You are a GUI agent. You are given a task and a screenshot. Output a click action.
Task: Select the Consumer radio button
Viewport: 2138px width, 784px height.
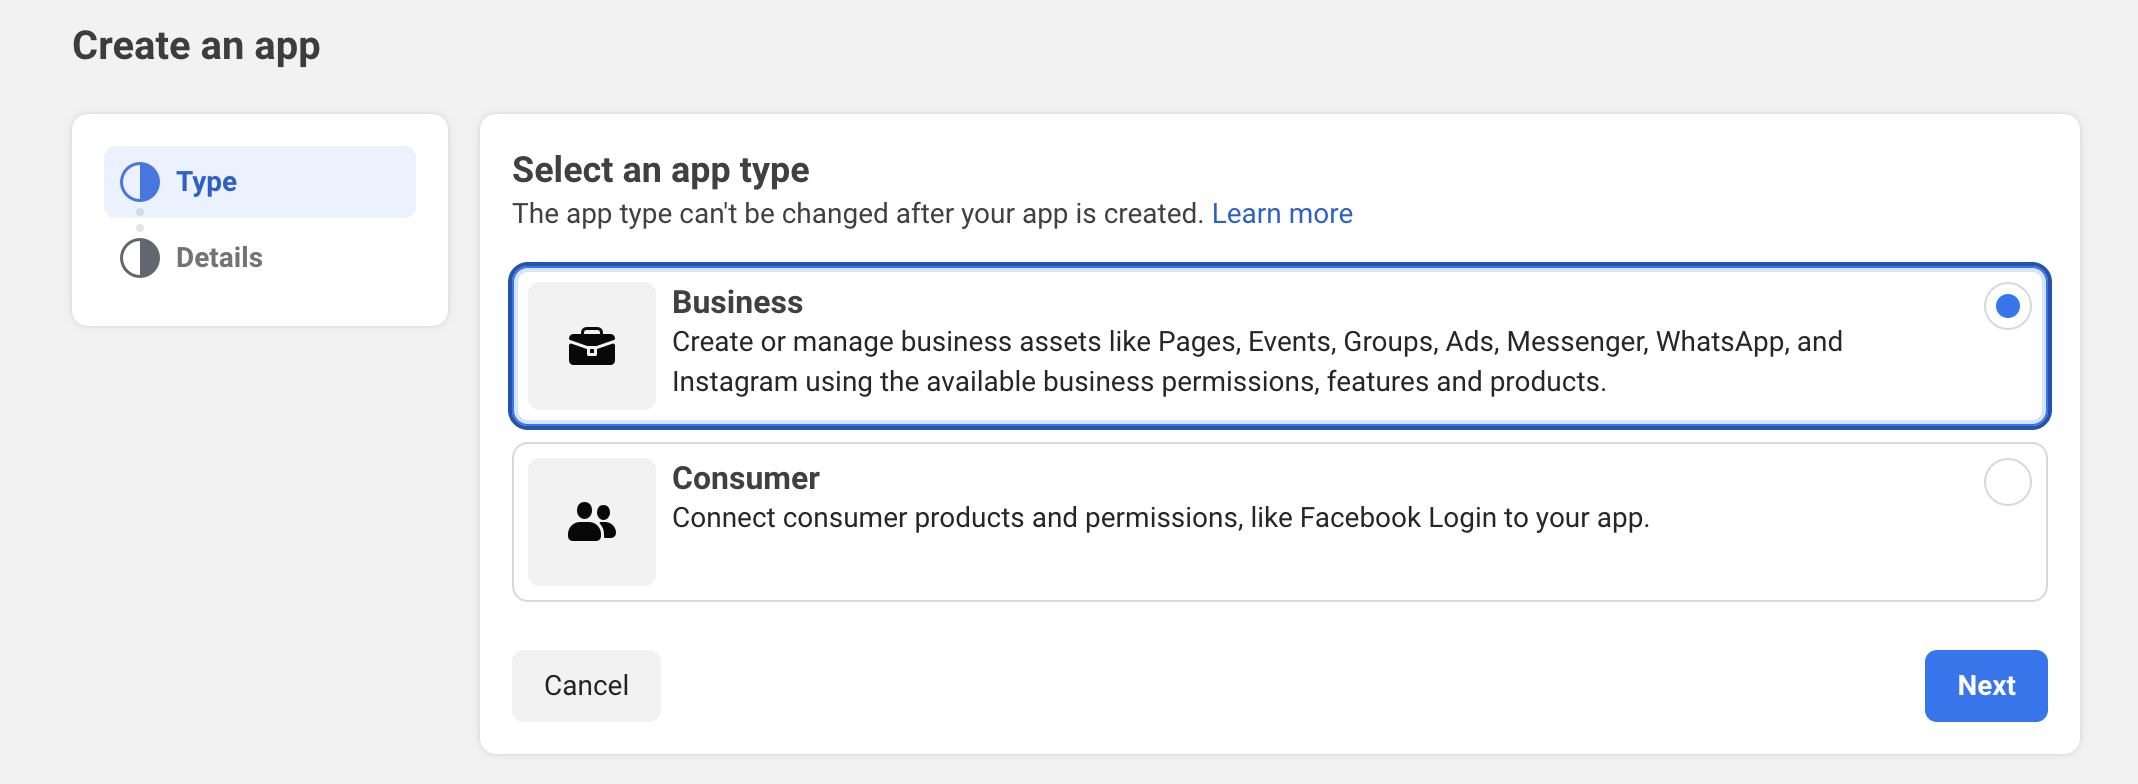pos(2007,482)
